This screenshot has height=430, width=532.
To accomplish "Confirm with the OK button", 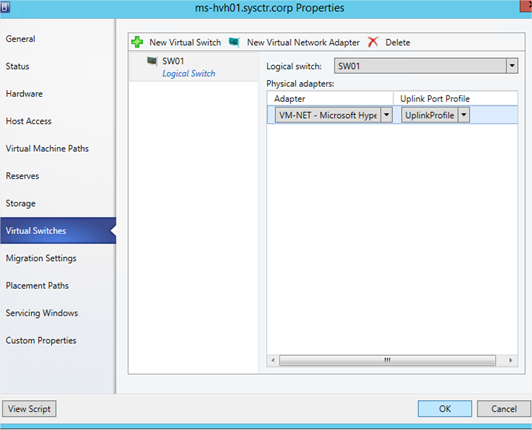I will [445, 409].
